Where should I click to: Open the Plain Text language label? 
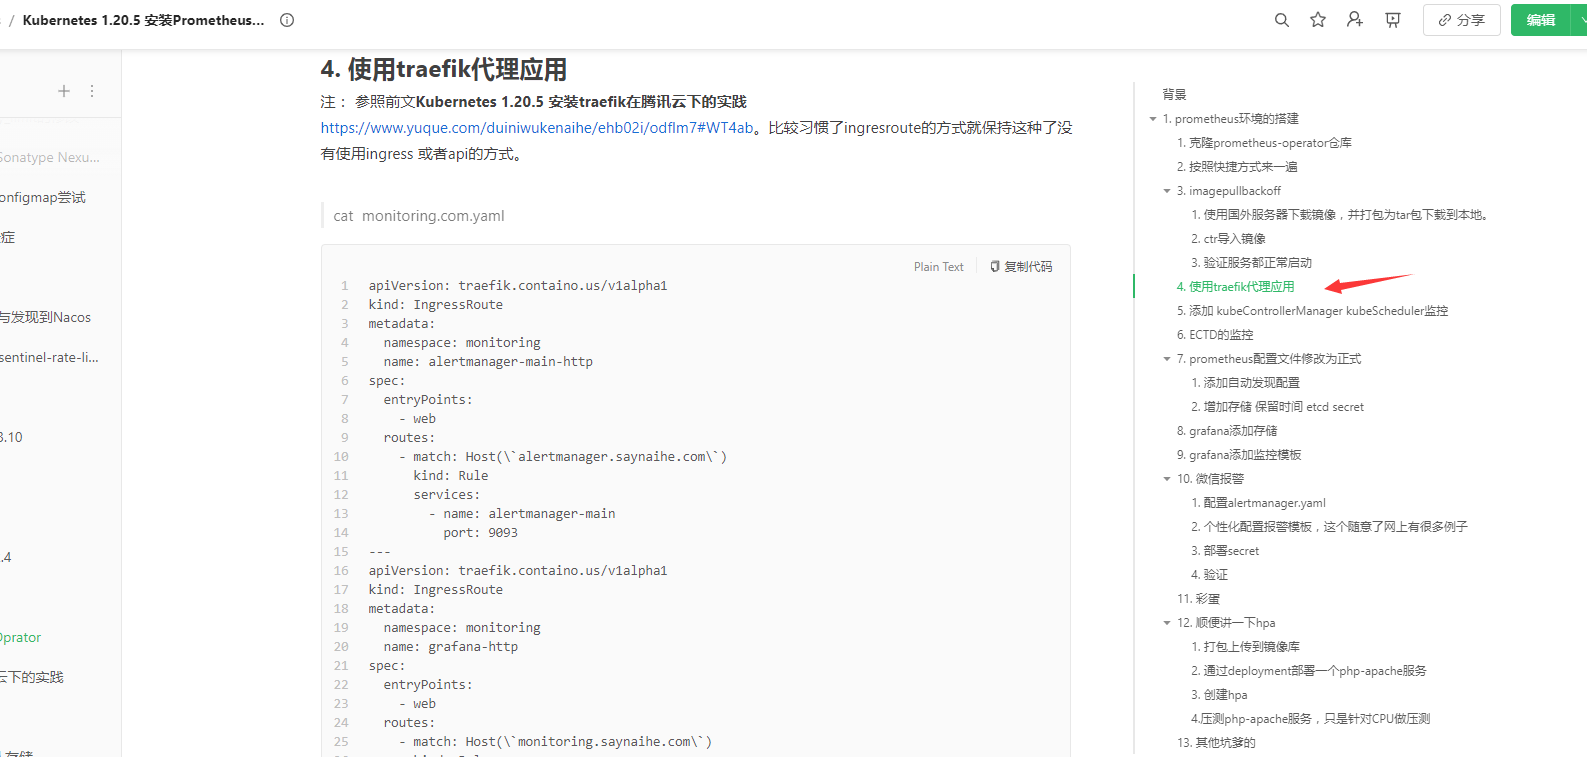[938, 267]
